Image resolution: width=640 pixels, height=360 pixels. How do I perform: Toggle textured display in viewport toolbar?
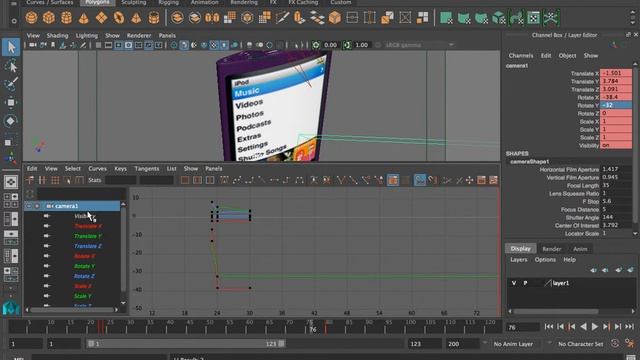(214, 45)
